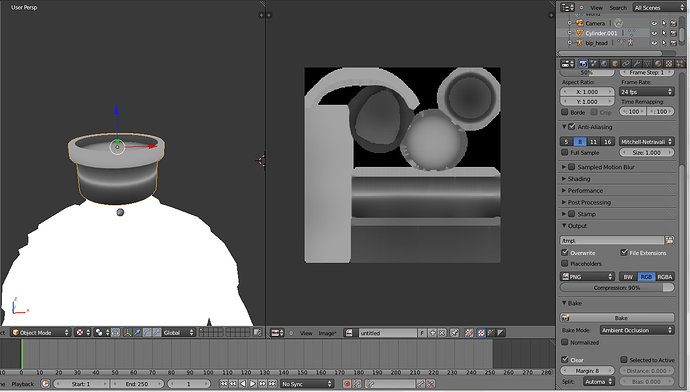Open the outliner Search menu

618,7
